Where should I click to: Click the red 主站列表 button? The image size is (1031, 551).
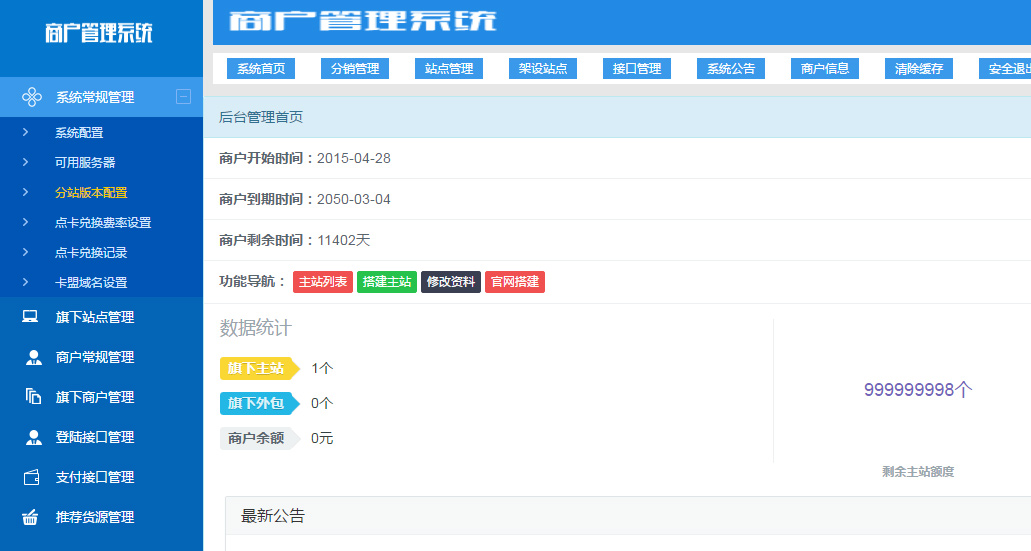[323, 282]
